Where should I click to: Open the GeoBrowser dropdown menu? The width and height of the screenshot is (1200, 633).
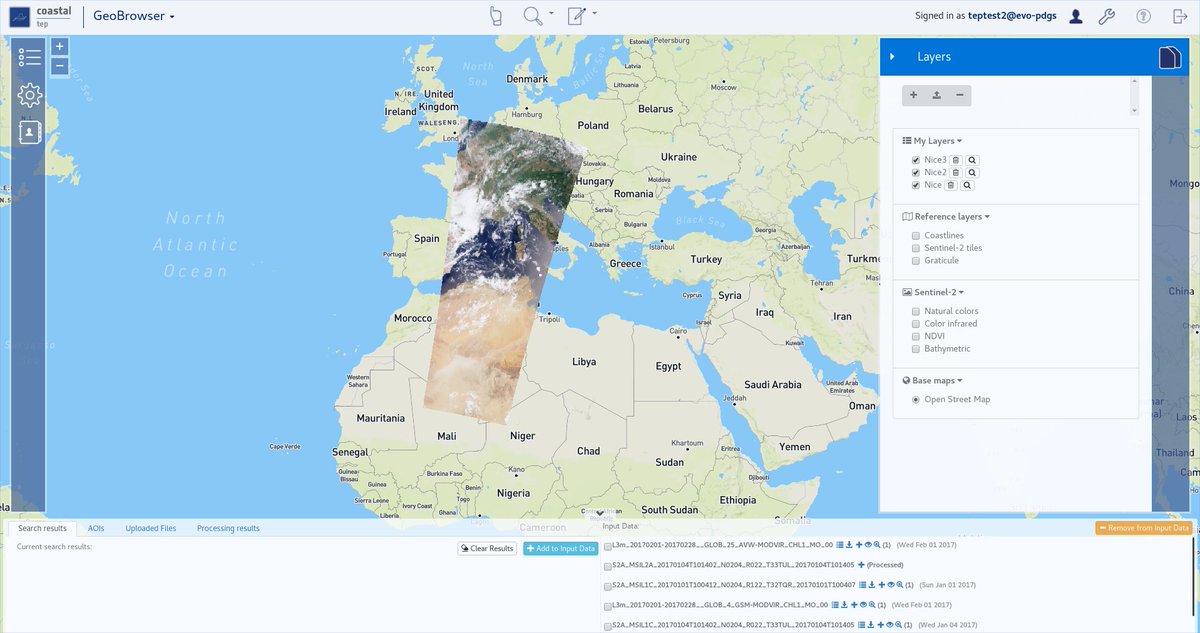coord(134,16)
